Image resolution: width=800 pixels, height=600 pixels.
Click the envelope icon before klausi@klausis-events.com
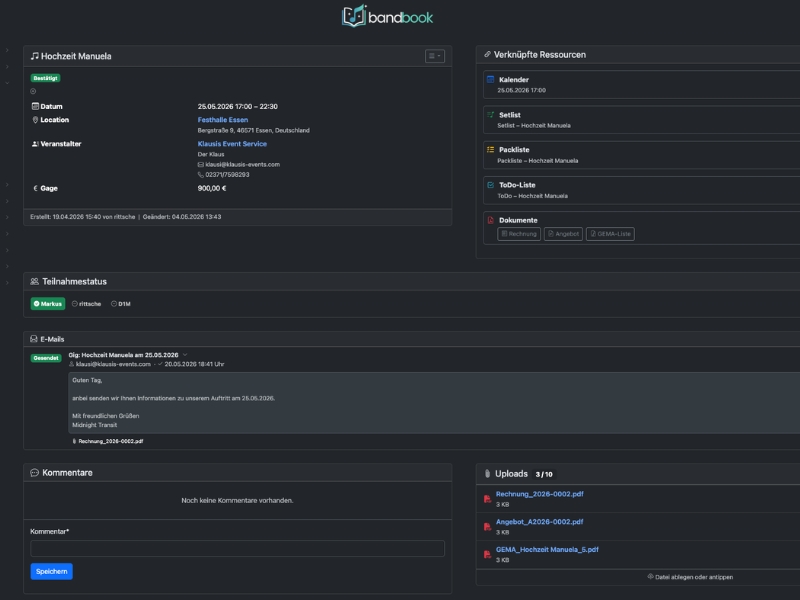click(x=201, y=165)
